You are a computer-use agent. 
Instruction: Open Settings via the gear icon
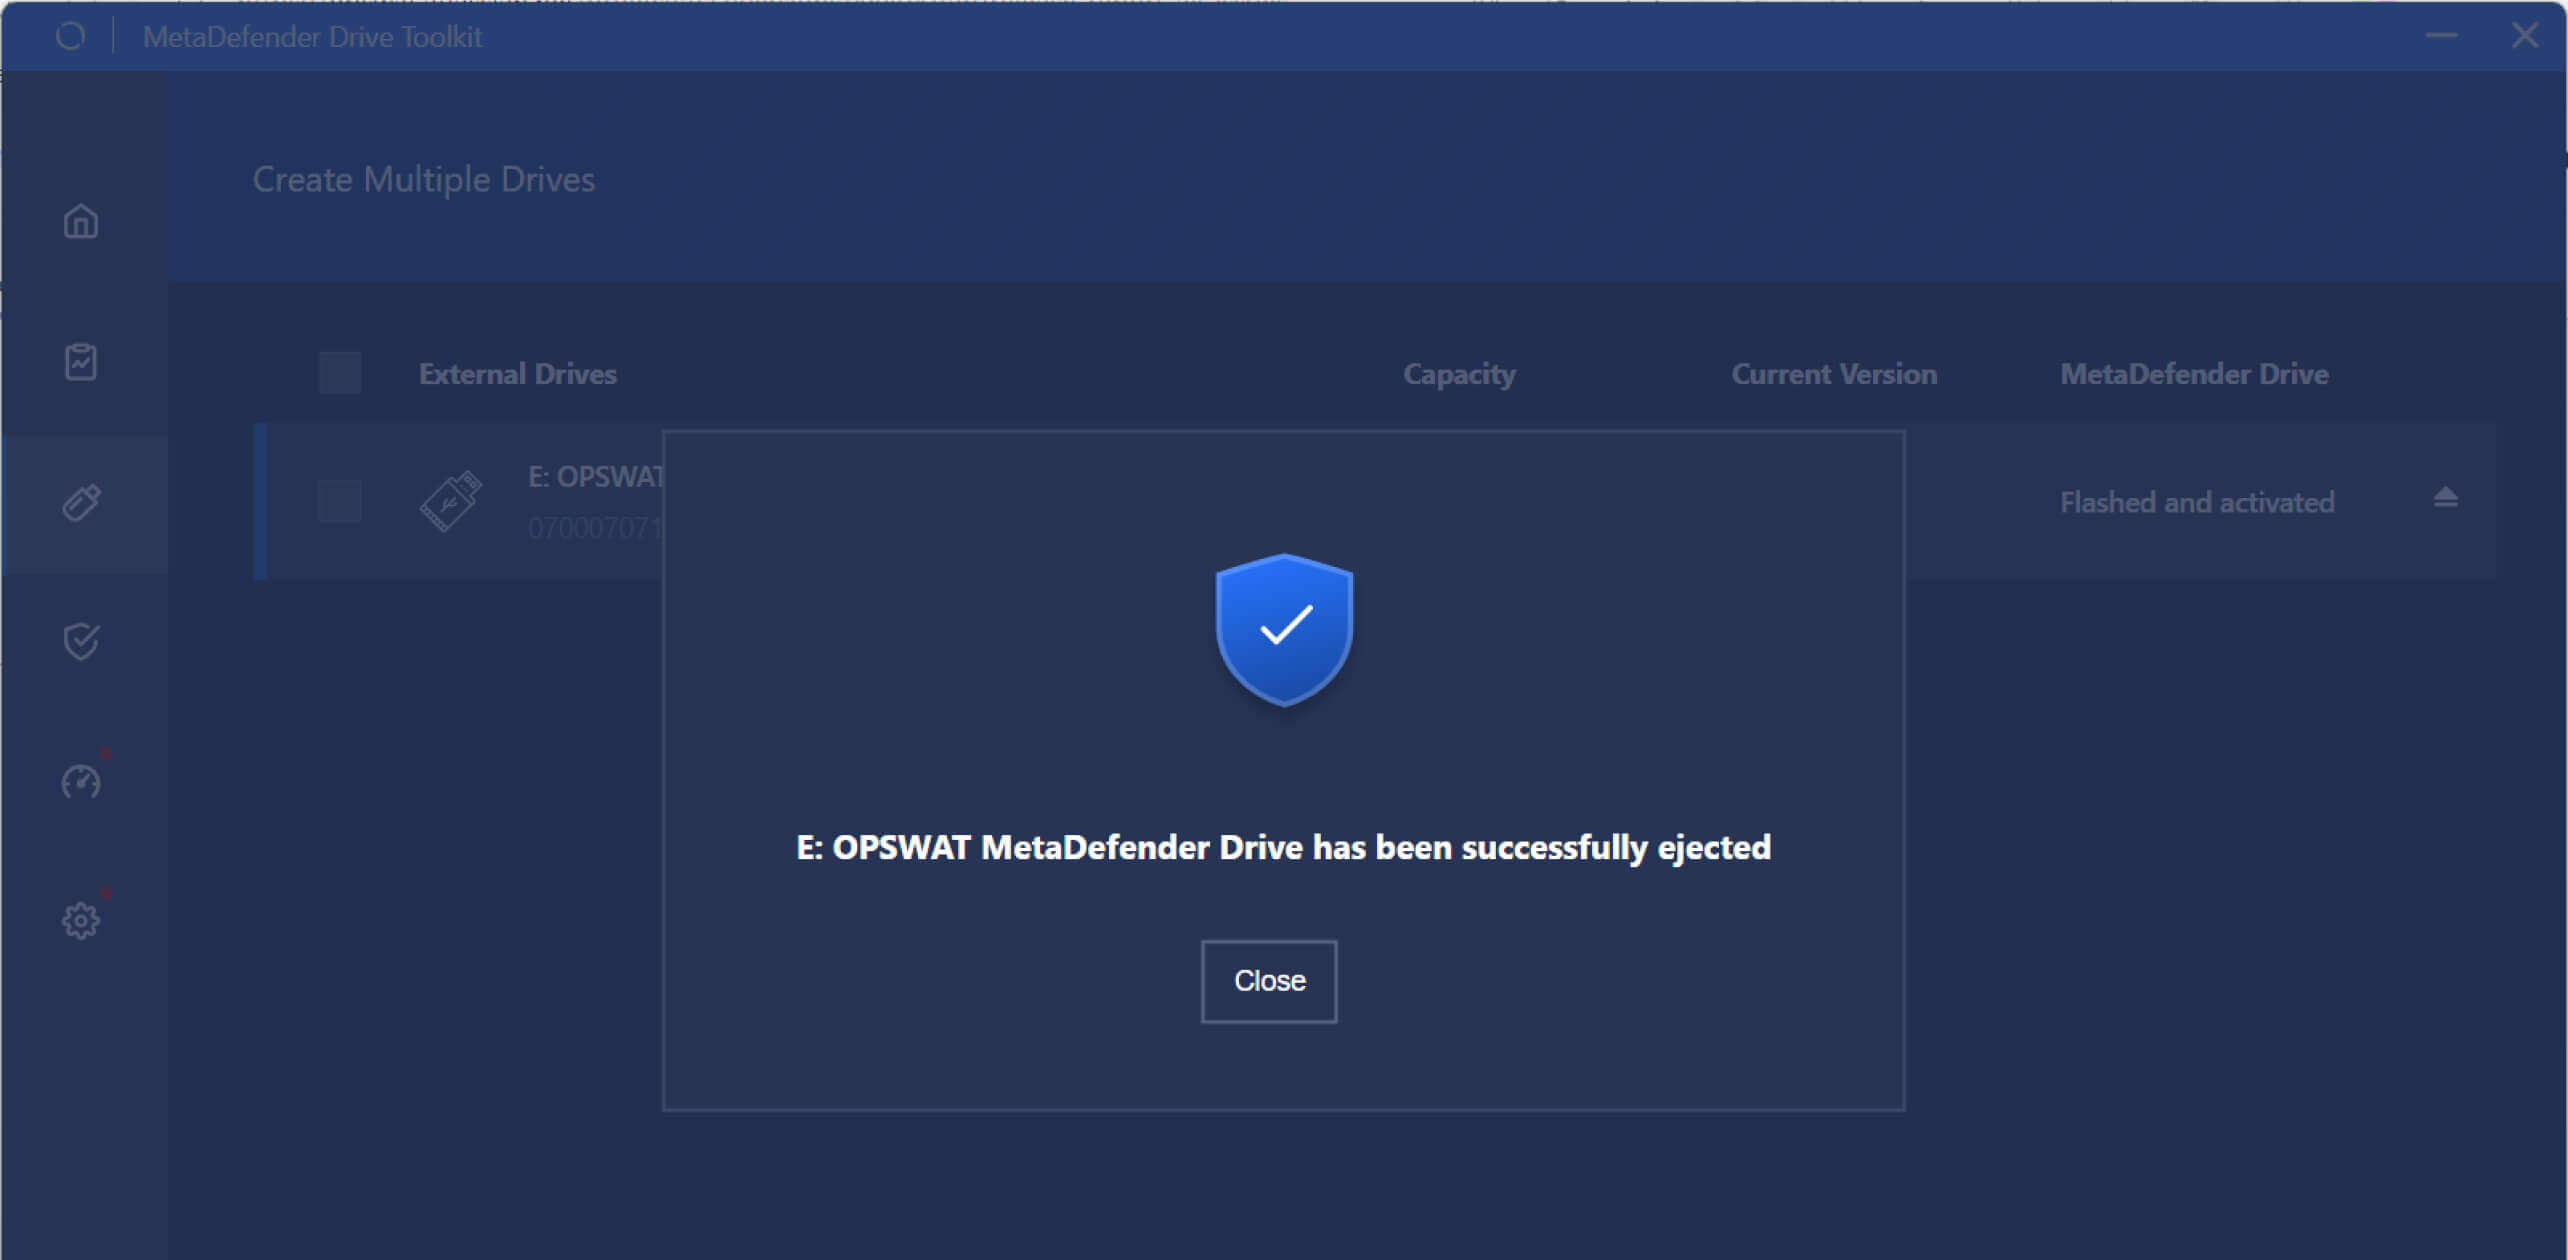click(80, 919)
